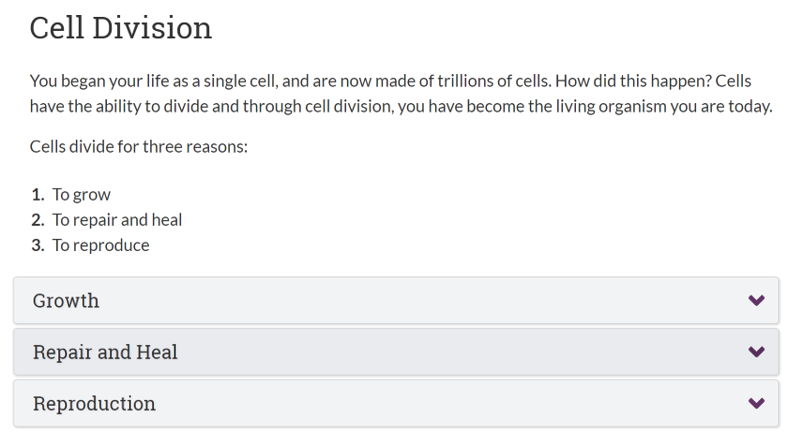Viewport: 803px width, 439px height.
Task: Expand the Growth accordion section
Action: pyautogui.click(x=396, y=300)
